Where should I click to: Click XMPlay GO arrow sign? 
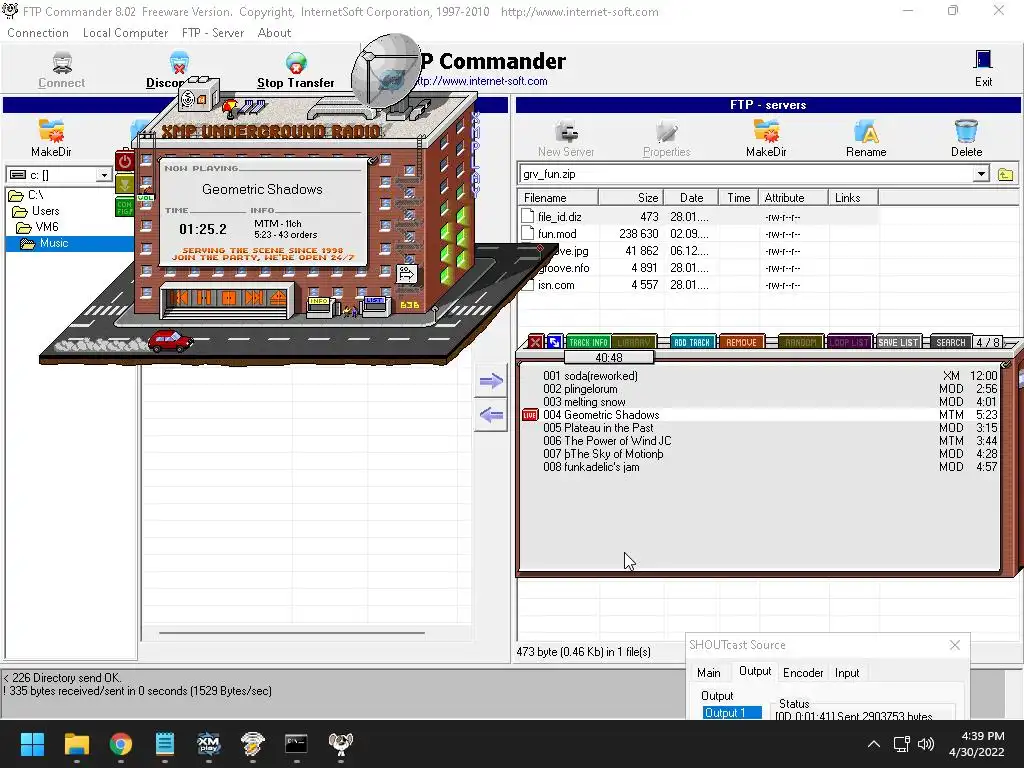click(x=407, y=273)
